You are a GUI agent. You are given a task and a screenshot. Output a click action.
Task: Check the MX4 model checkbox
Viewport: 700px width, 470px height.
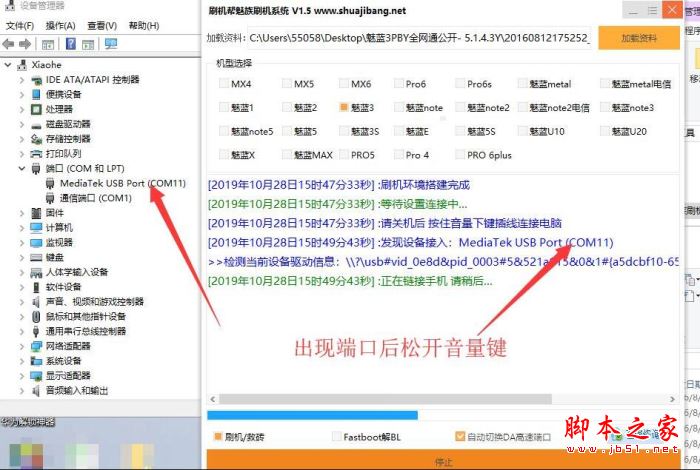click(x=224, y=83)
